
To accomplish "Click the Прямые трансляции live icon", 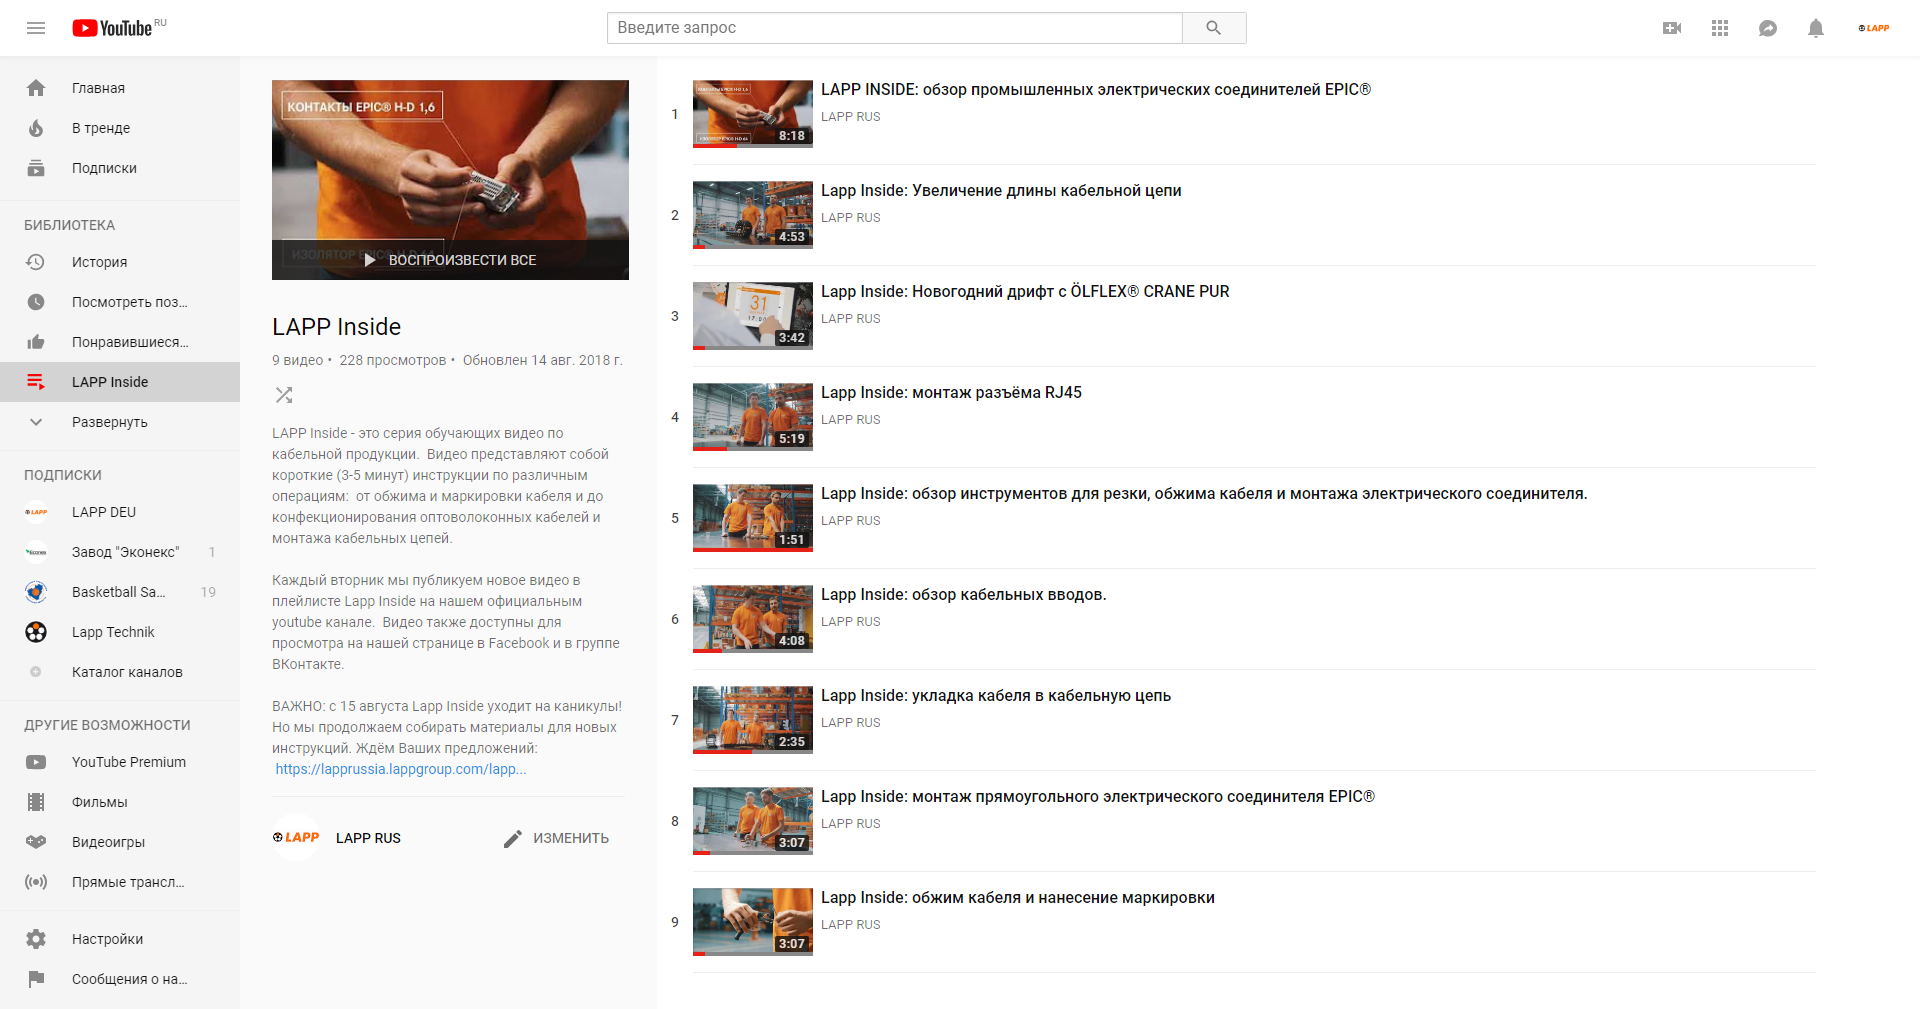I will (x=36, y=882).
